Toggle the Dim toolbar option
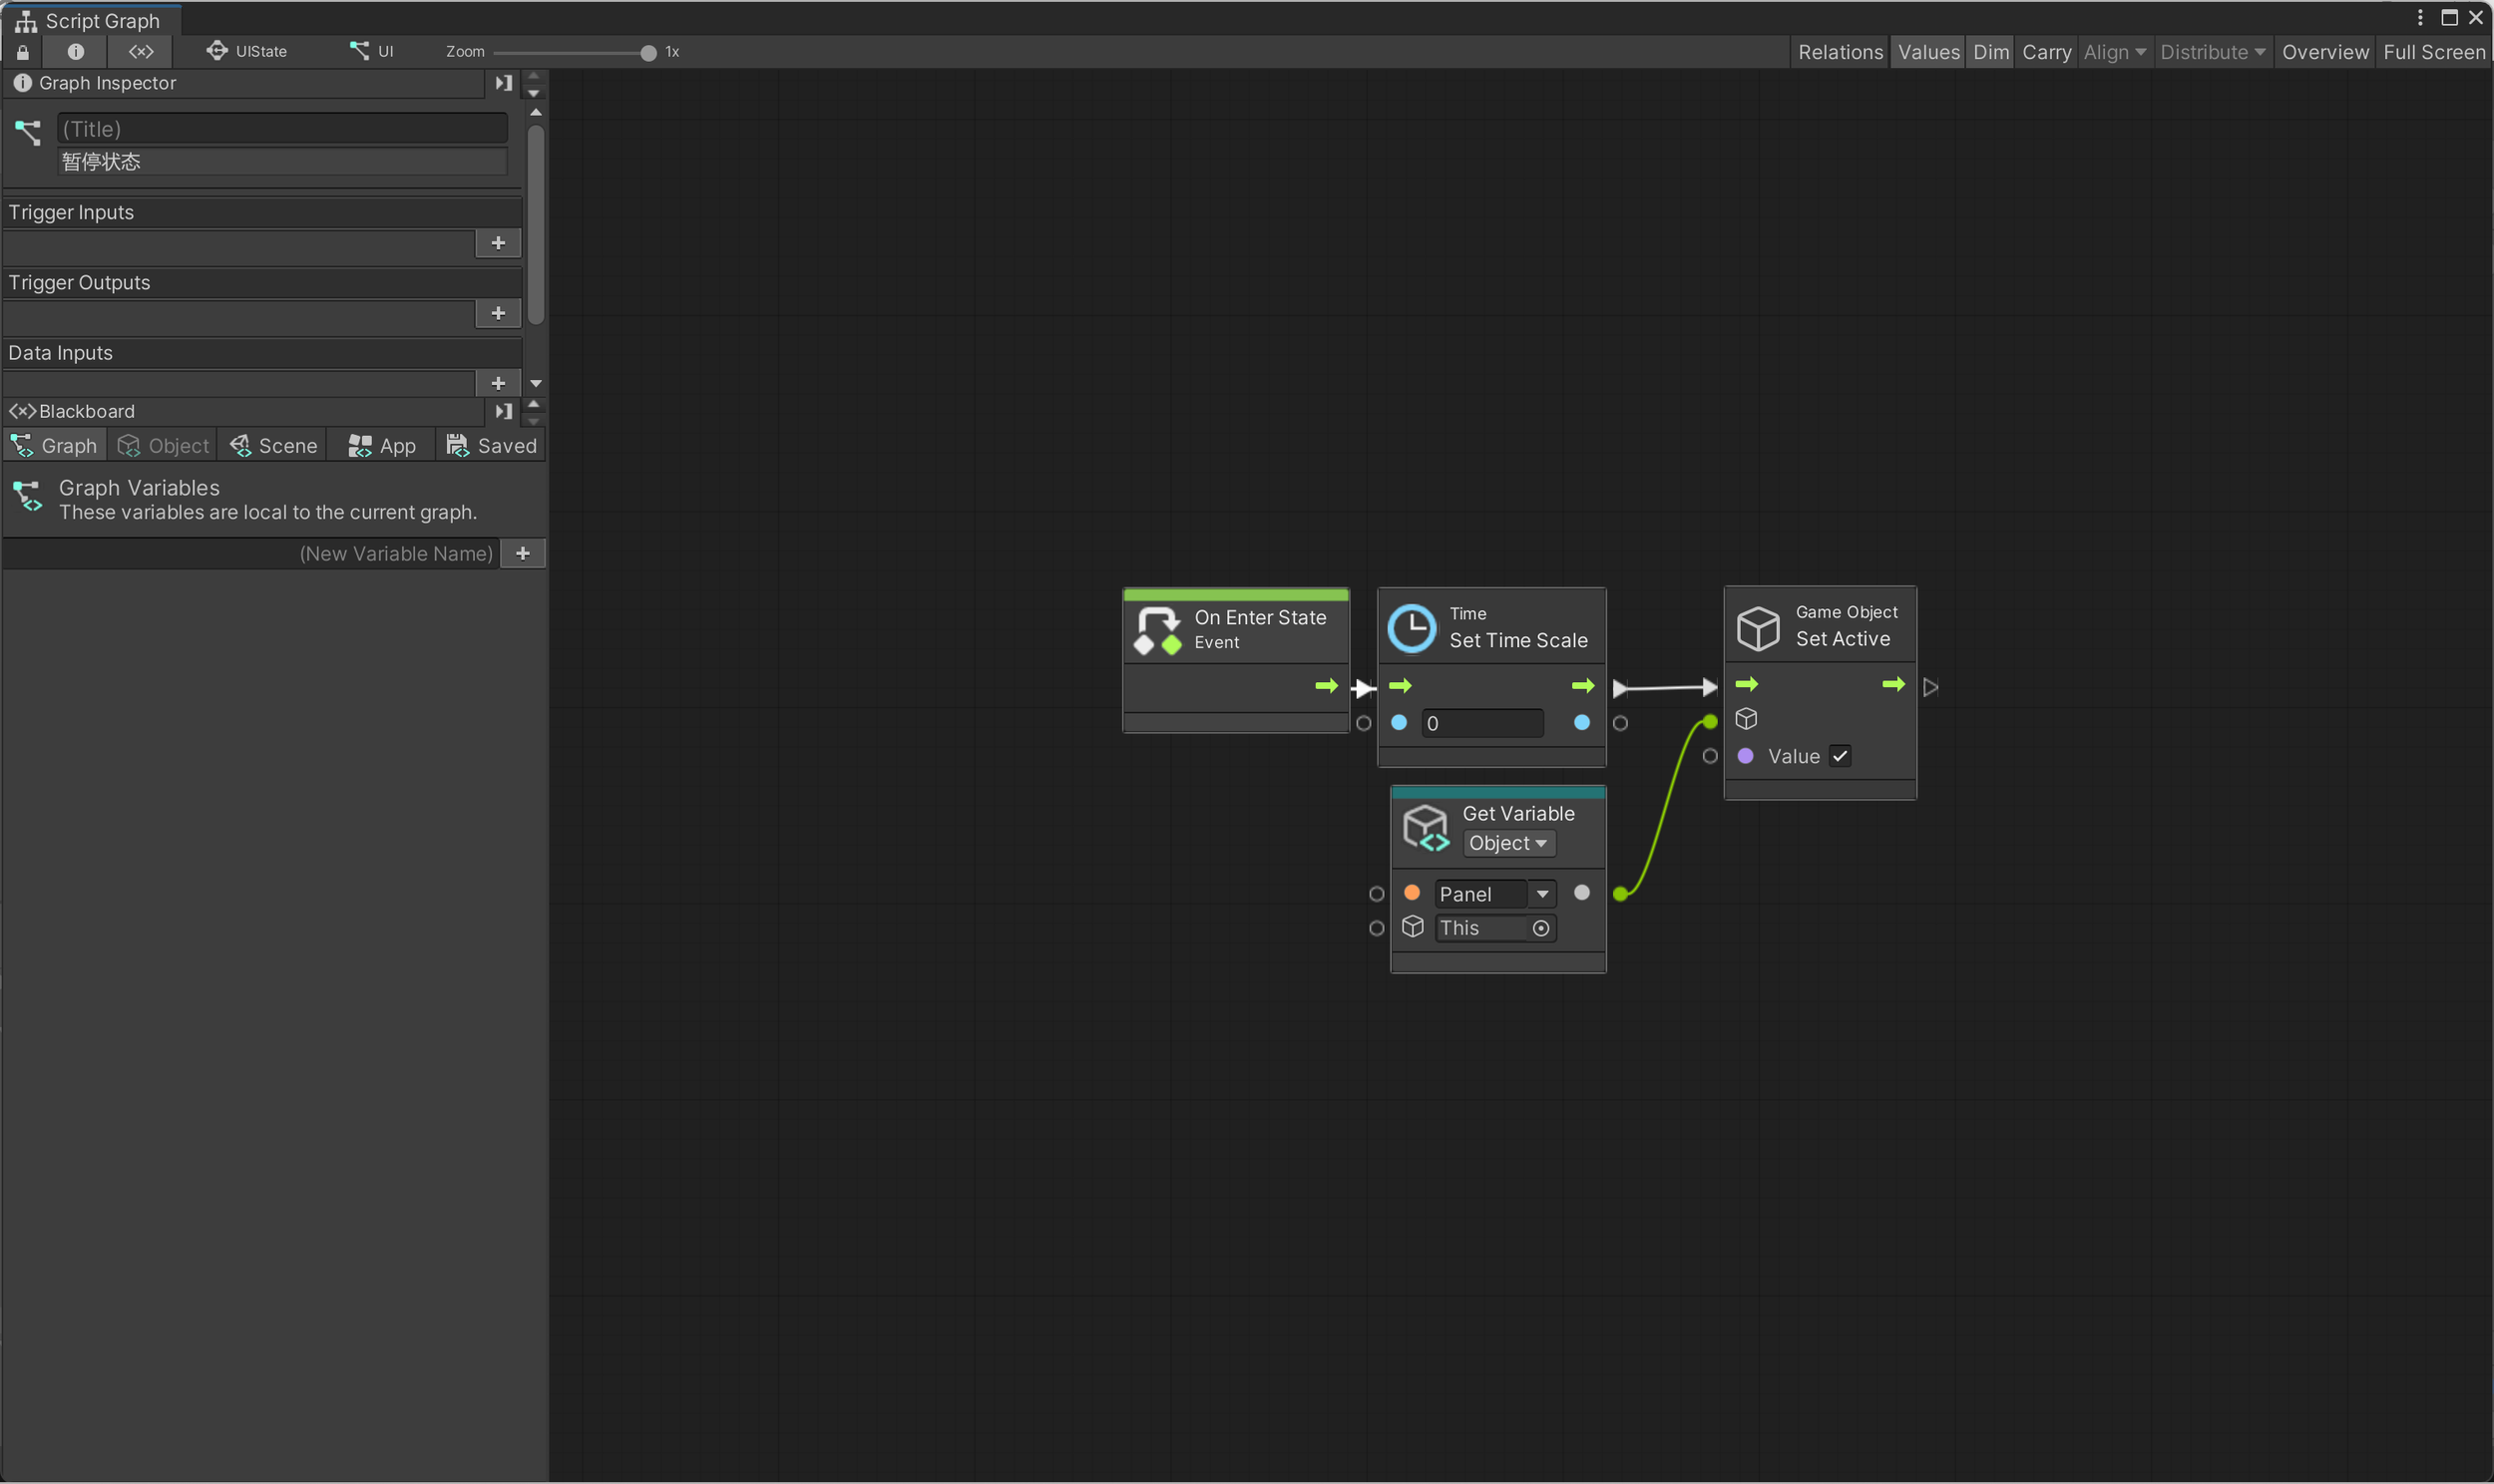Screen dimensions: 2494x1484 coord(1990,52)
